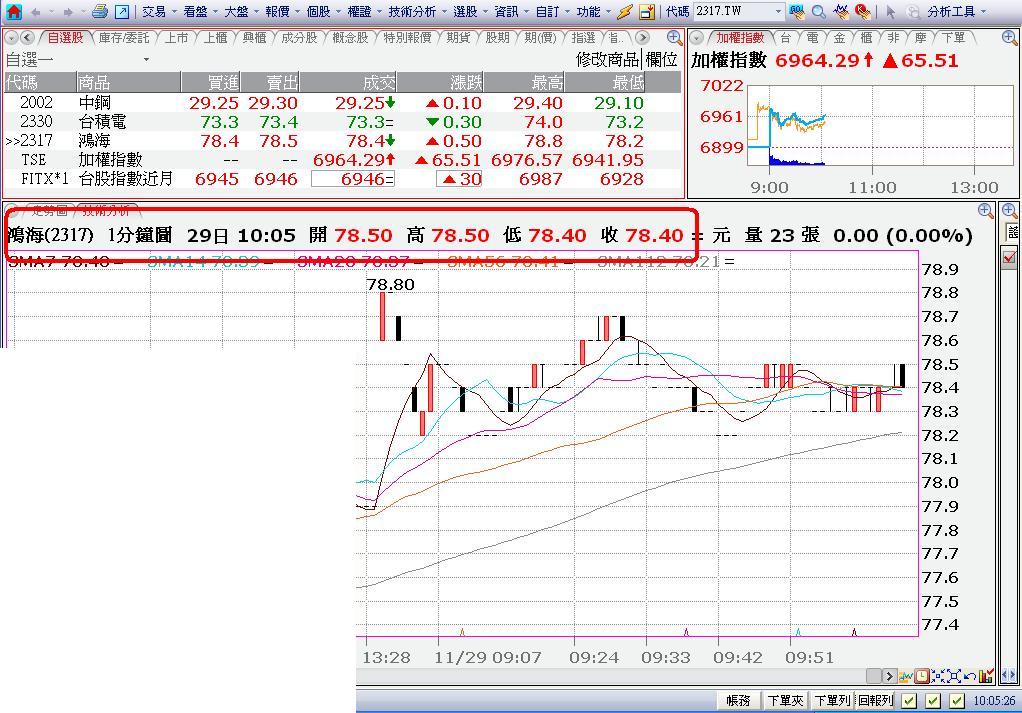Viewport: 1022px width, 713px height.
Task: Click the red clock icon below chart
Action: [x=922, y=676]
